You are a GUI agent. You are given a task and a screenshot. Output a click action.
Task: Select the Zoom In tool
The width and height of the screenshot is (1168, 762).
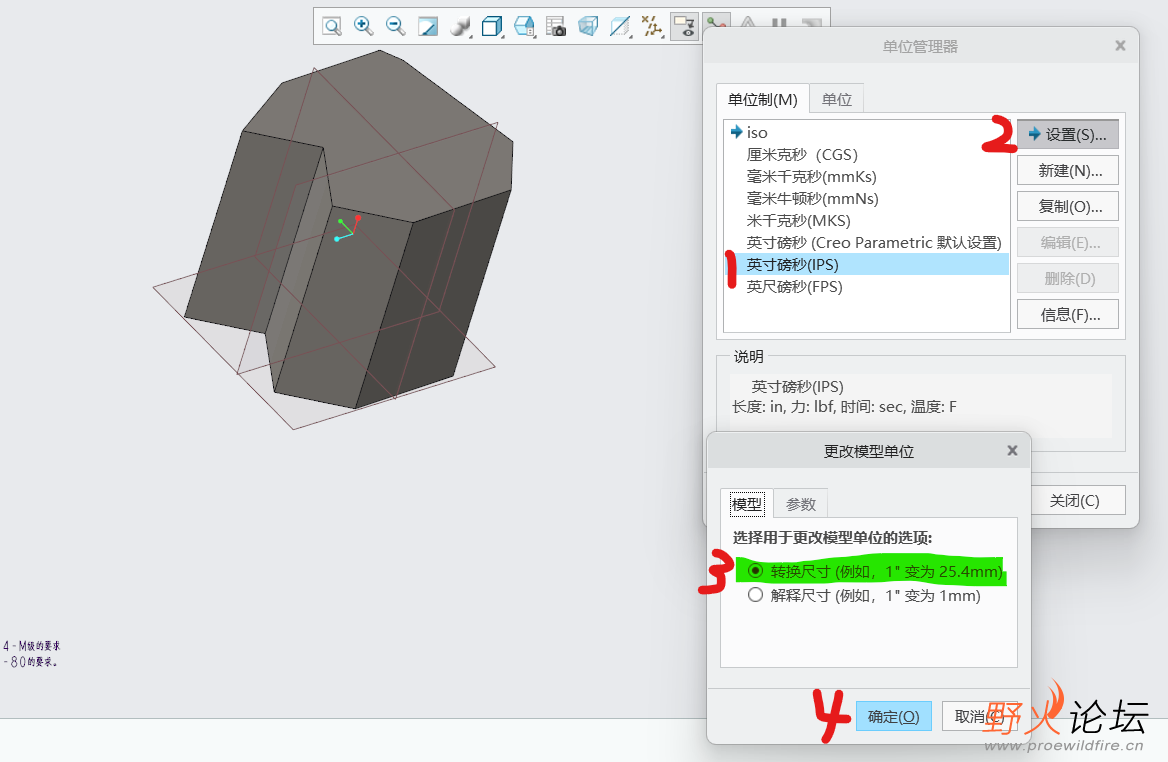click(364, 27)
